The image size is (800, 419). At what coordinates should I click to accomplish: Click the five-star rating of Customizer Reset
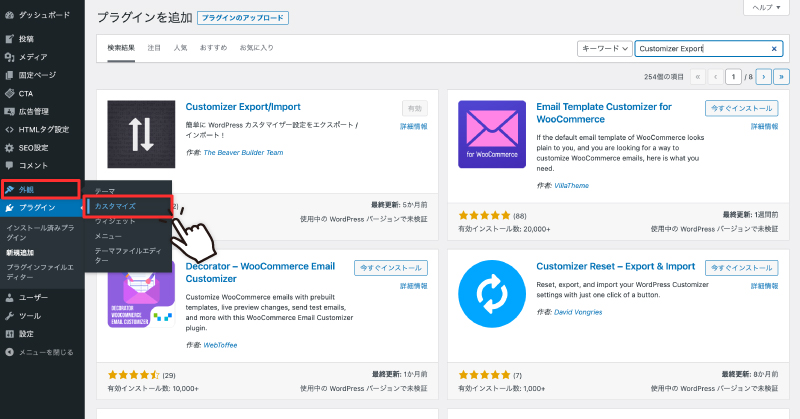point(484,375)
